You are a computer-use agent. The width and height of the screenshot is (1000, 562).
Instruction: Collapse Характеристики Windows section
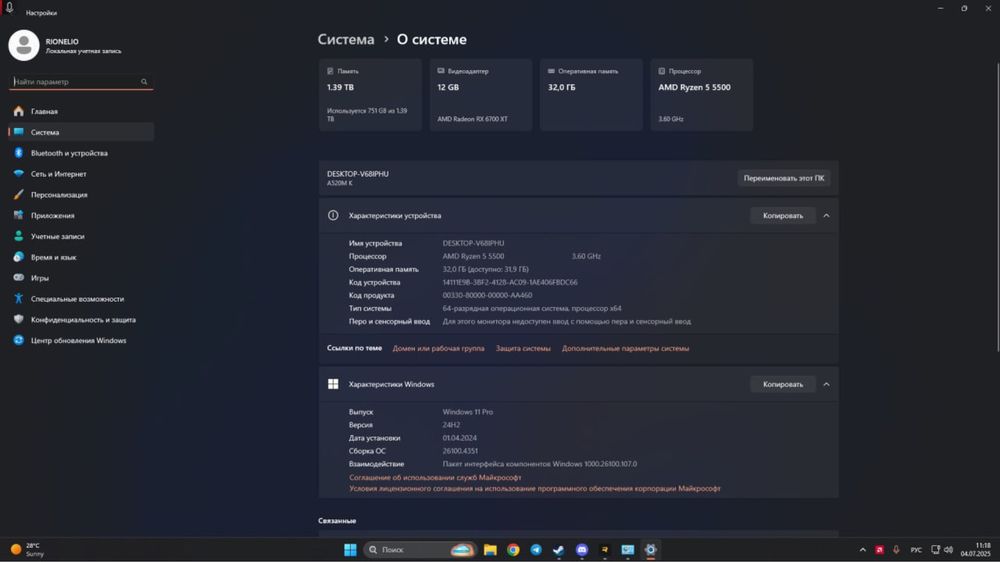point(827,384)
